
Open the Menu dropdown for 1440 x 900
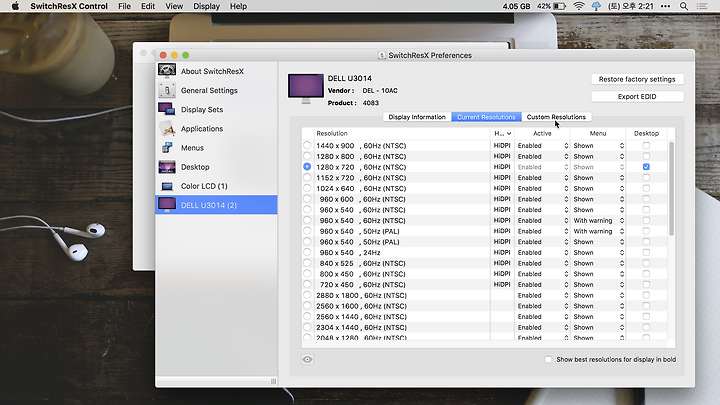(598, 146)
